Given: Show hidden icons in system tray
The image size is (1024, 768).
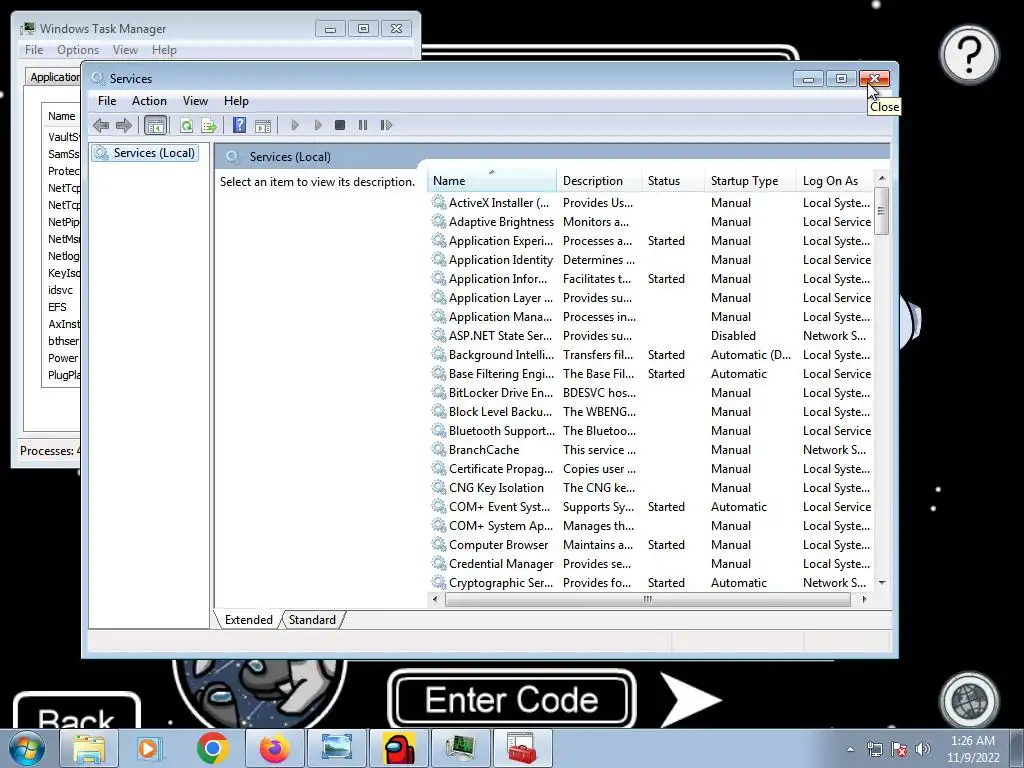Looking at the screenshot, I should pyautogui.click(x=850, y=749).
